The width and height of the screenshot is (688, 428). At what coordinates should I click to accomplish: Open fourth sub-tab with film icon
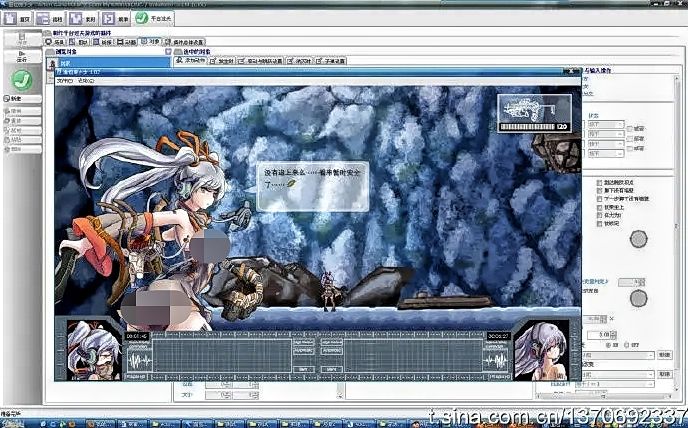126,42
